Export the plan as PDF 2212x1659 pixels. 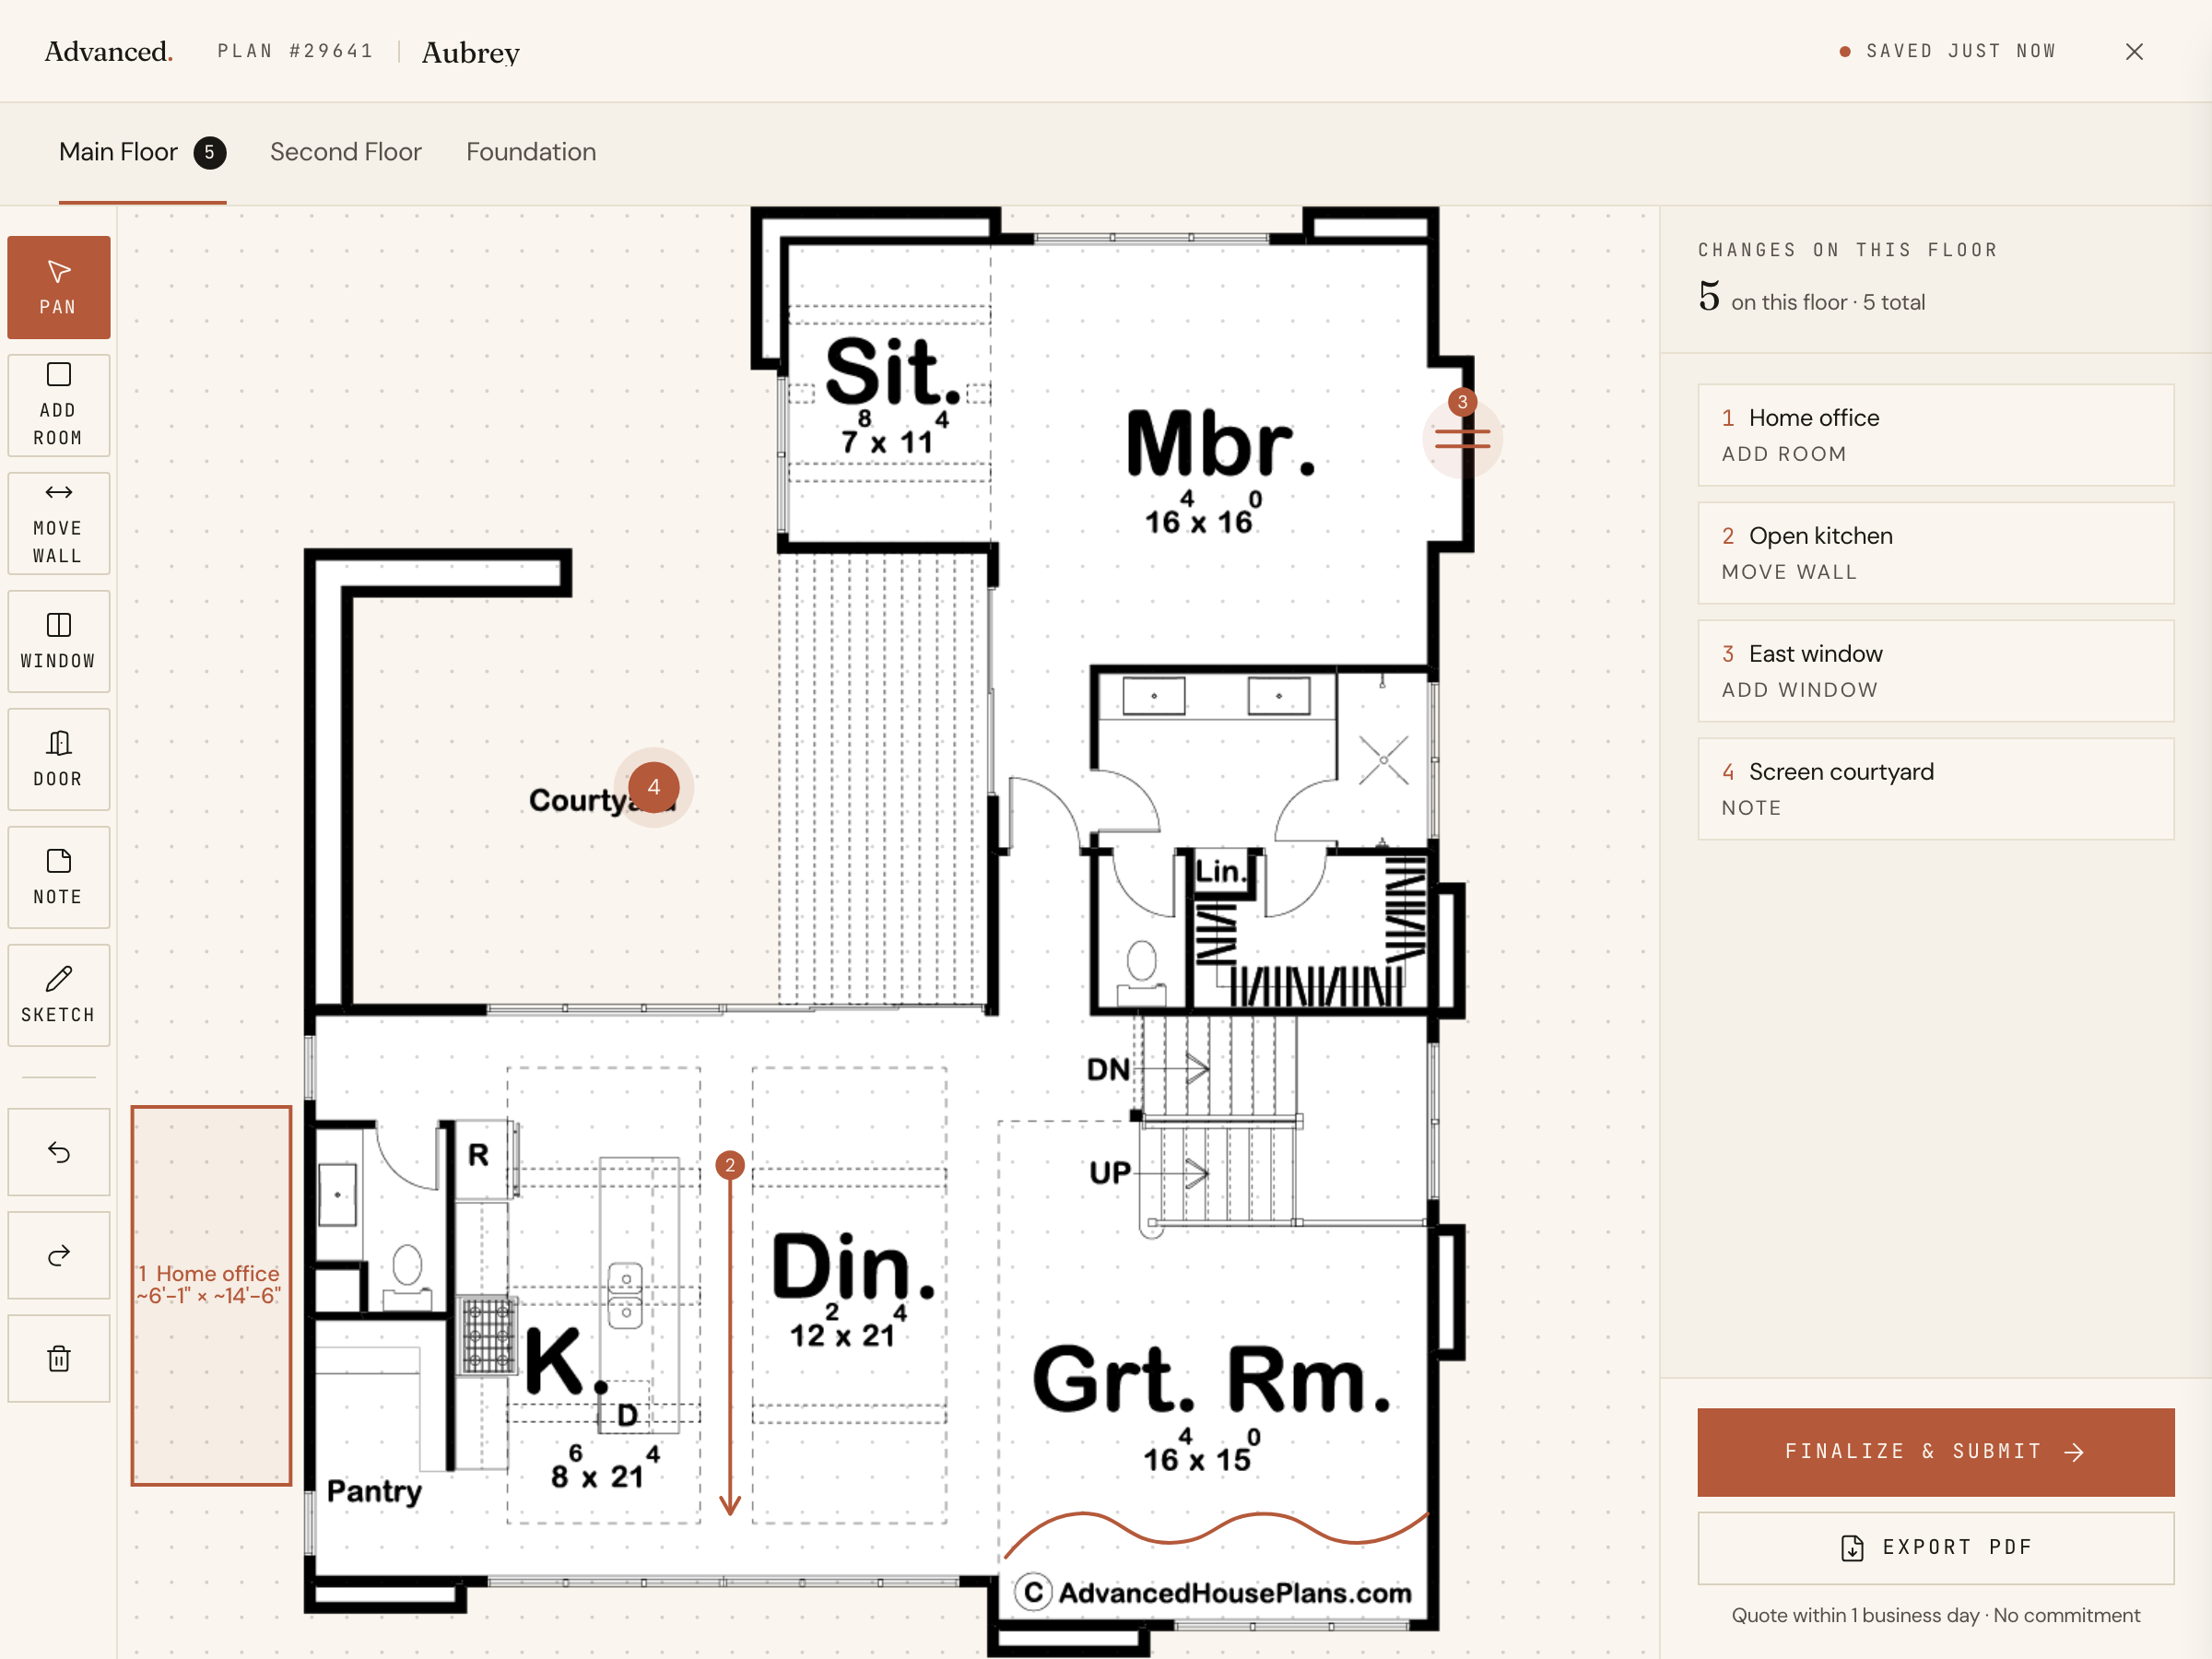point(1936,1548)
